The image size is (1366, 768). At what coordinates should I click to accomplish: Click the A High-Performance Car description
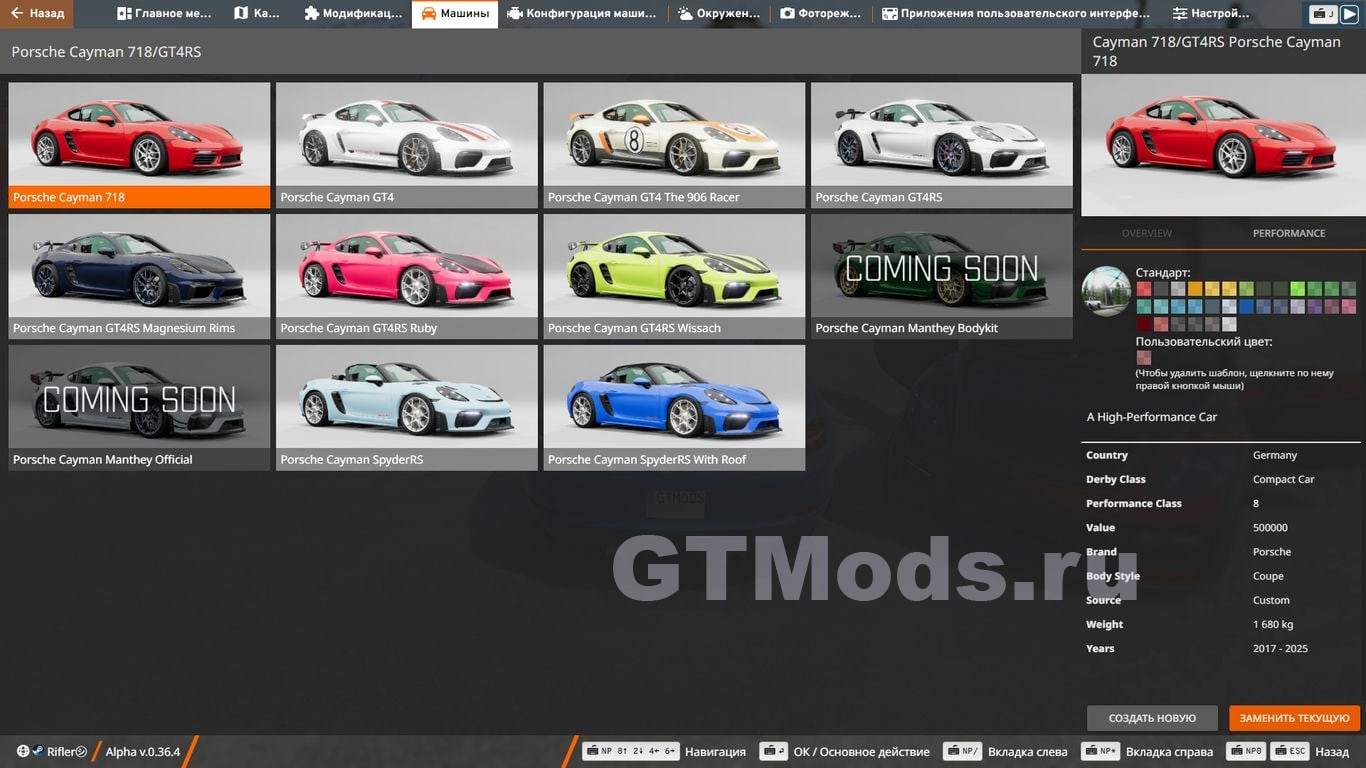click(x=1152, y=417)
